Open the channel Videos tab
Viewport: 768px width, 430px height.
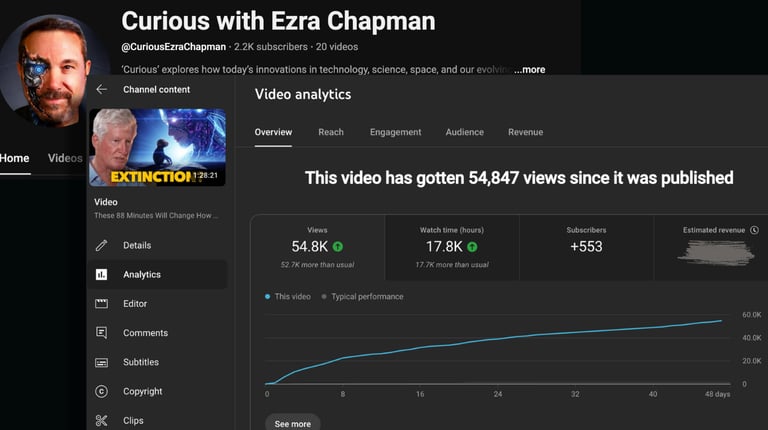pyautogui.click(x=65, y=158)
